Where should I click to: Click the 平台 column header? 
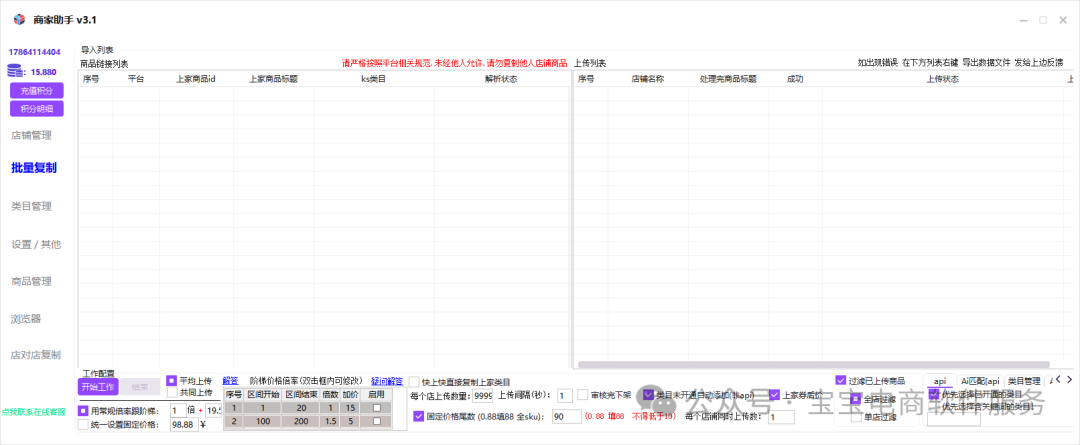coord(136,79)
